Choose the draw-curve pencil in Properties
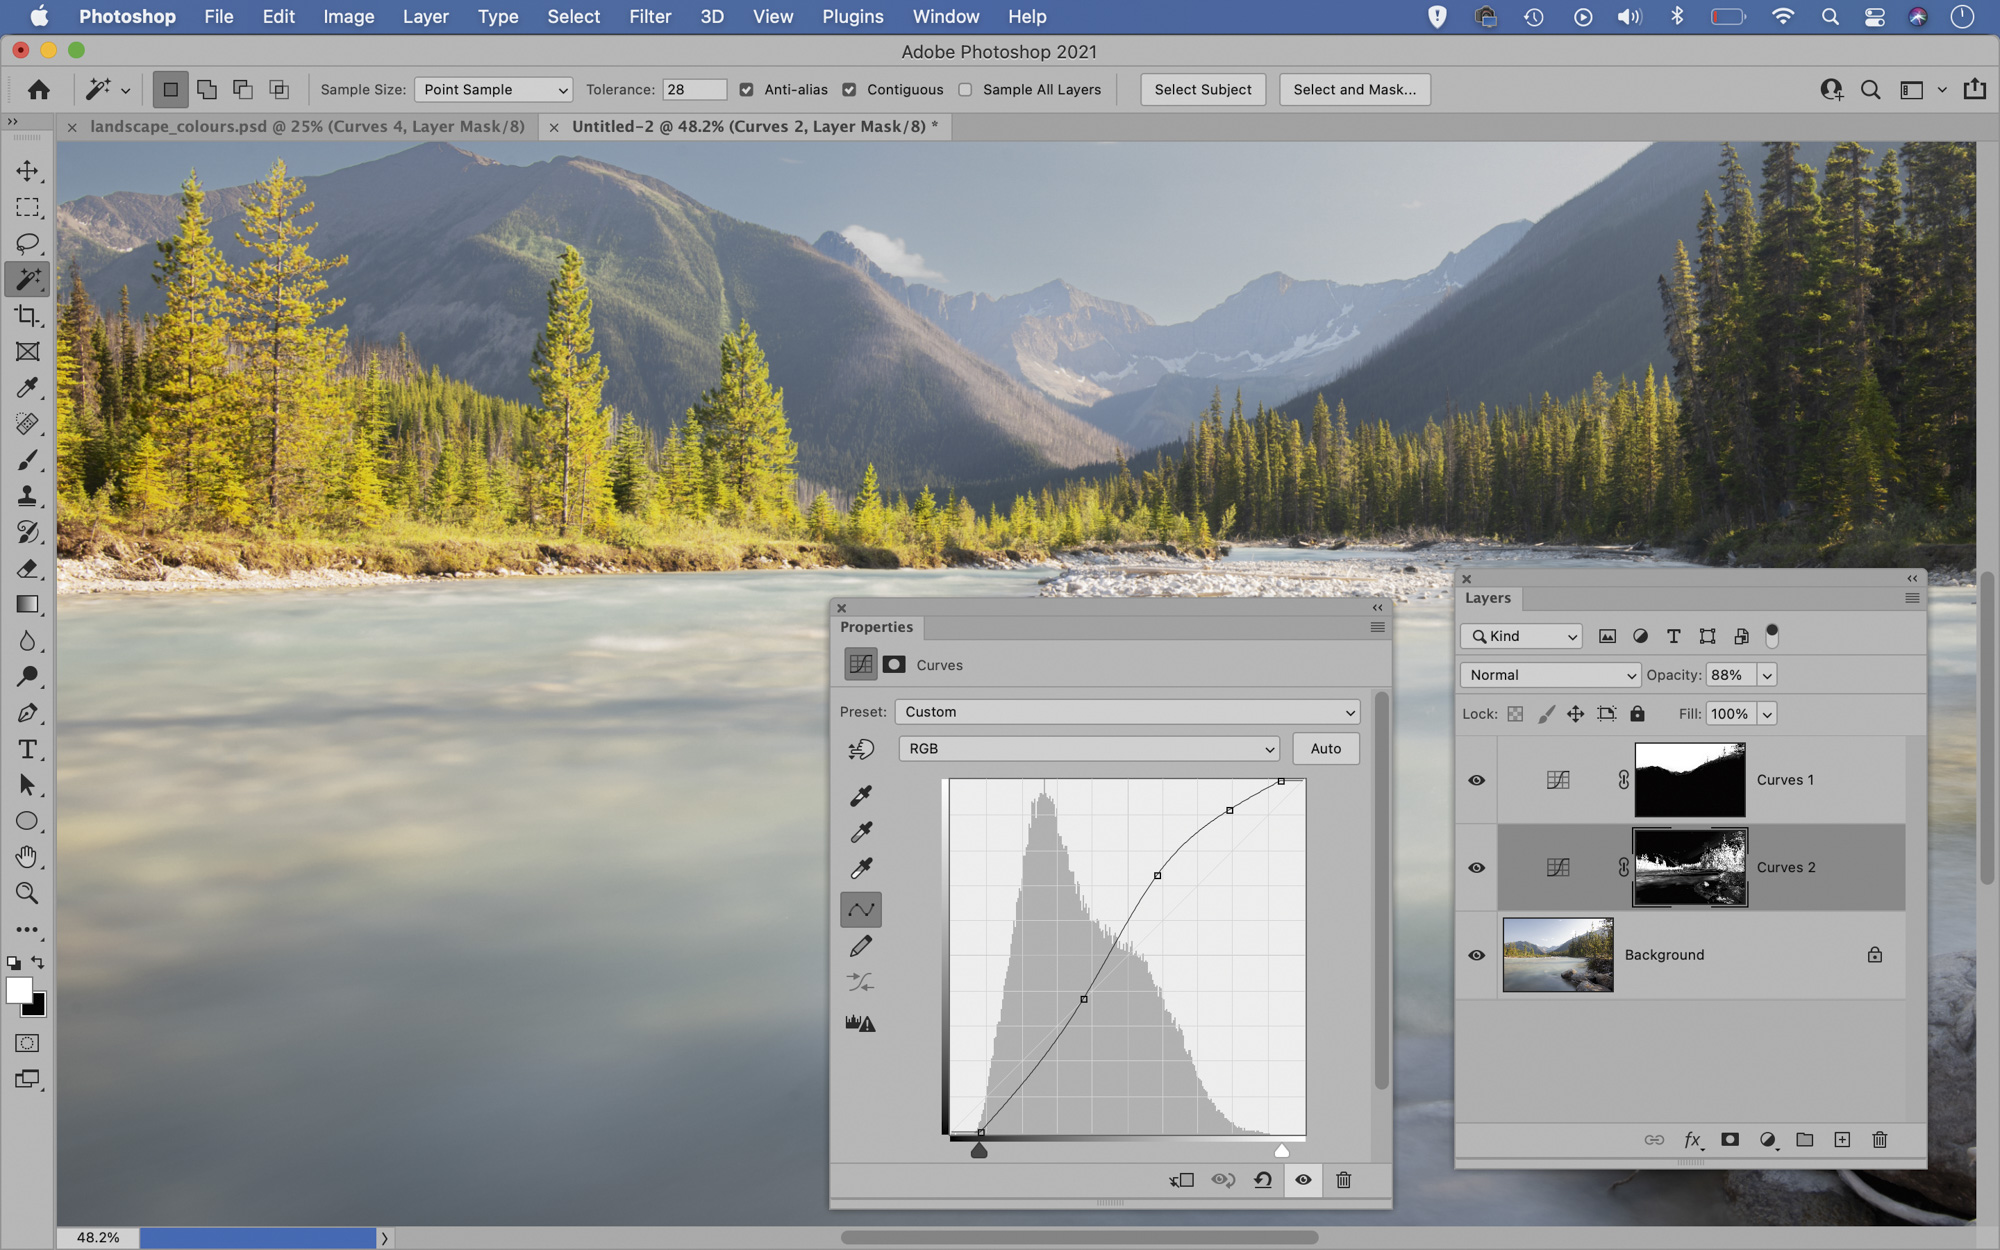The width and height of the screenshot is (2000, 1250). point(860,946)
